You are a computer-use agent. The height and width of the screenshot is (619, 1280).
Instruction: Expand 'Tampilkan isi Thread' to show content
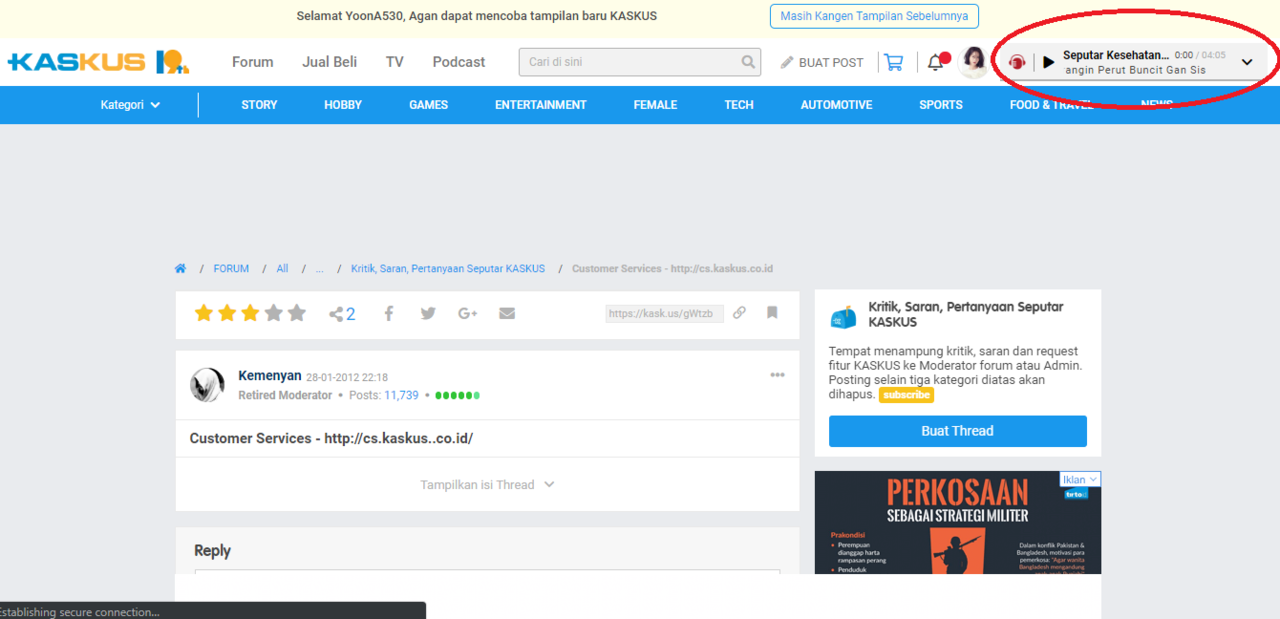point(487,484)
